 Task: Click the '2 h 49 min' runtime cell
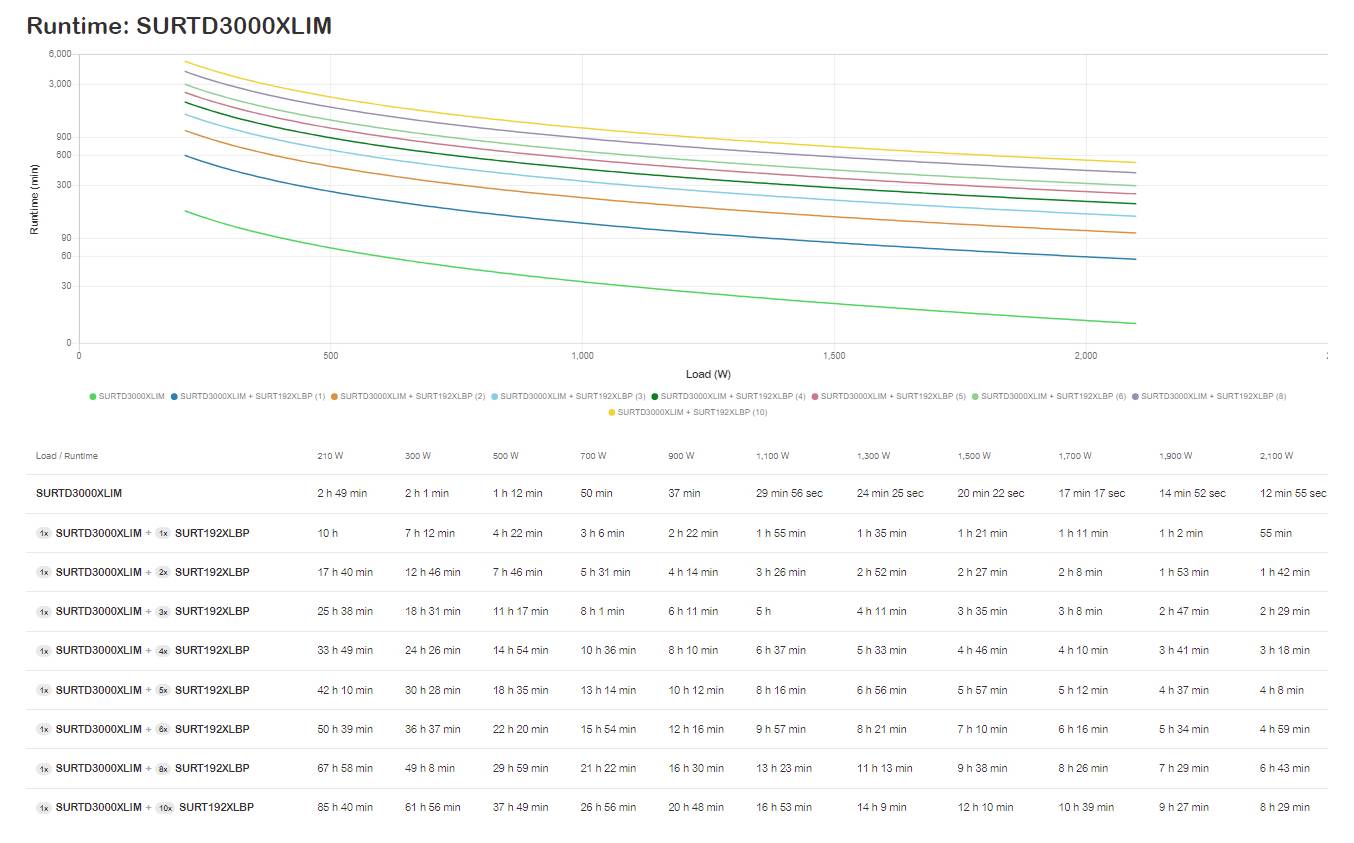(342, 493)
